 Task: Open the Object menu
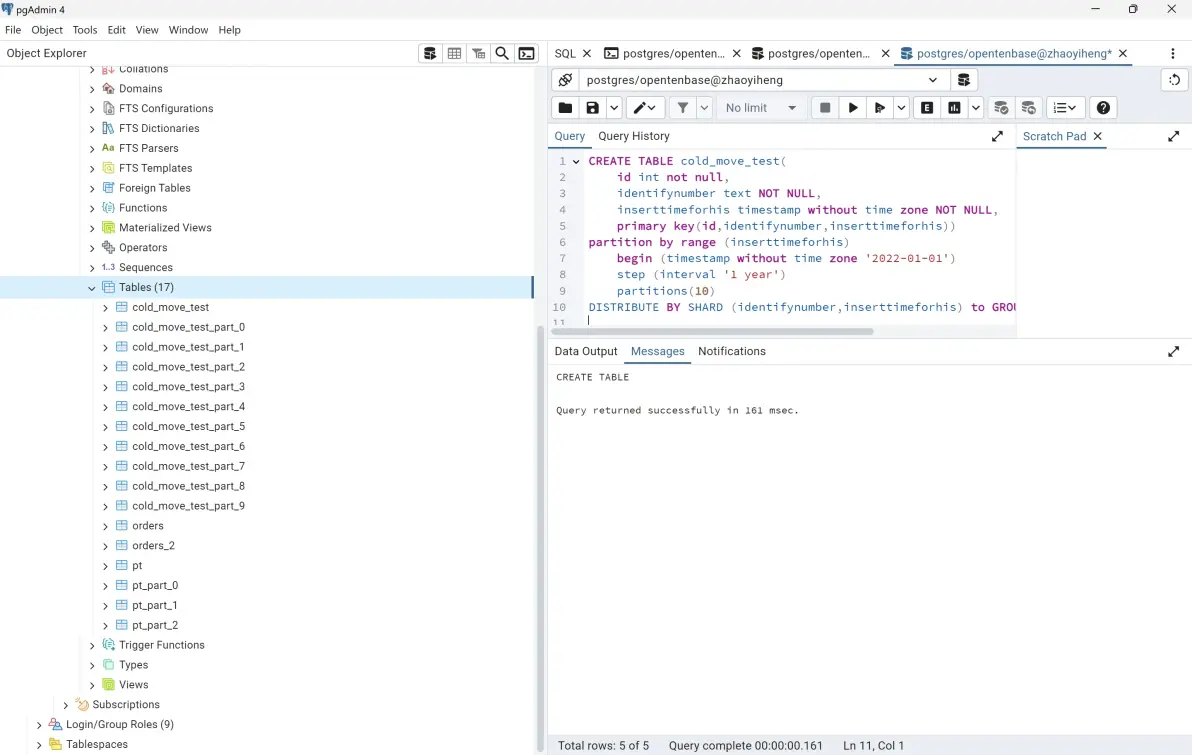[x=47, y=30]
